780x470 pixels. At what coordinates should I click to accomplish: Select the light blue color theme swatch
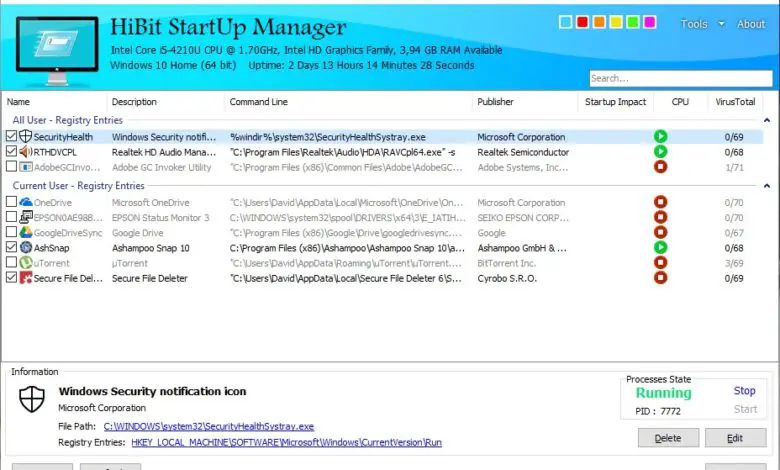tap(566, 22)
